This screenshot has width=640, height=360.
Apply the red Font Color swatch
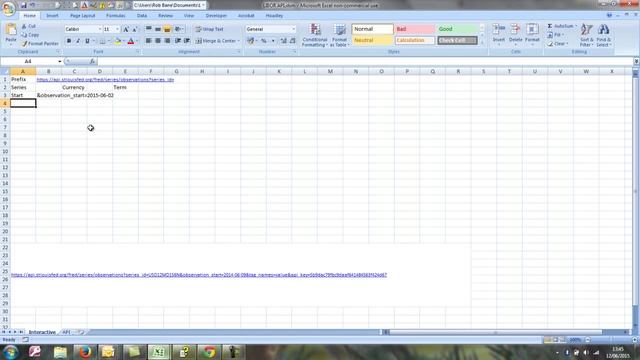pyautogui.click(x=131, y=41)
